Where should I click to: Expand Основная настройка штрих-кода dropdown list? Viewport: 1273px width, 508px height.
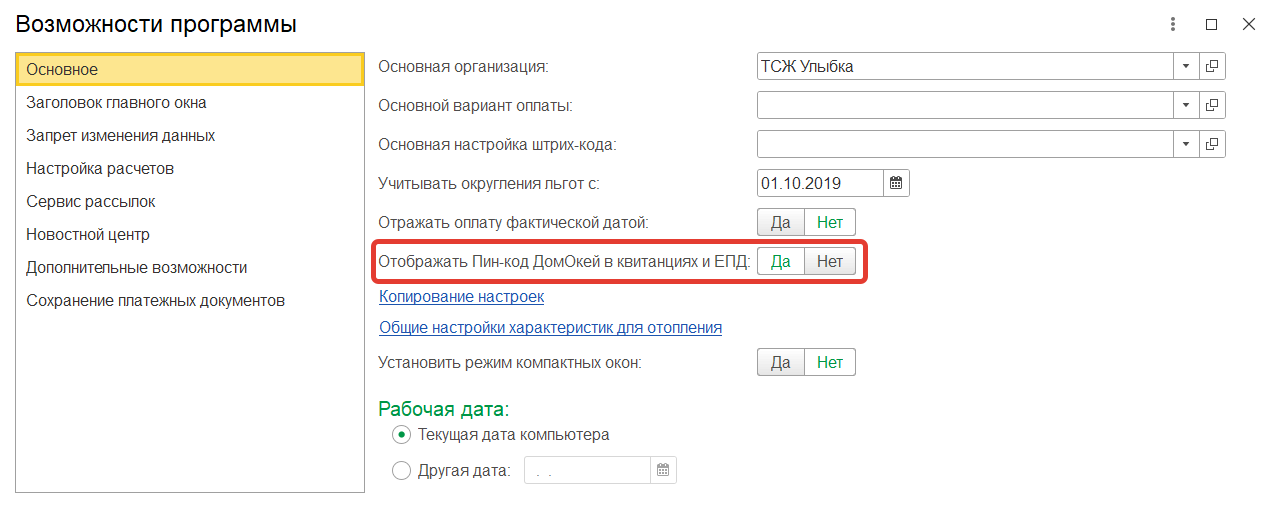coord(1186,144)
